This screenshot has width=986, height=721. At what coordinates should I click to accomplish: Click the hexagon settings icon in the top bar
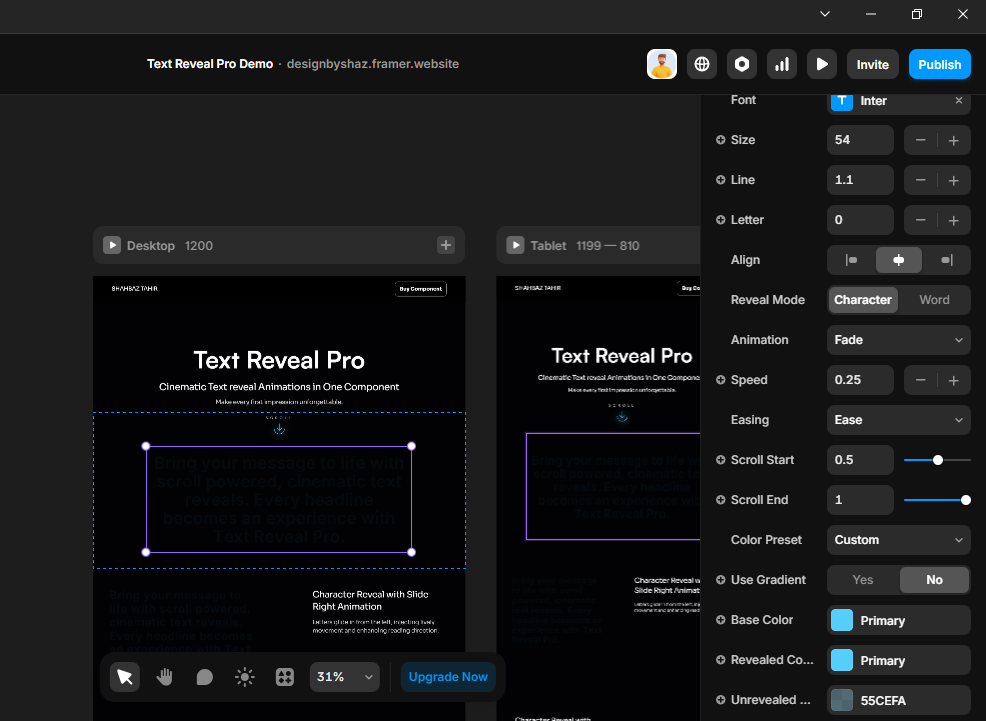click(x=742, y=64)
